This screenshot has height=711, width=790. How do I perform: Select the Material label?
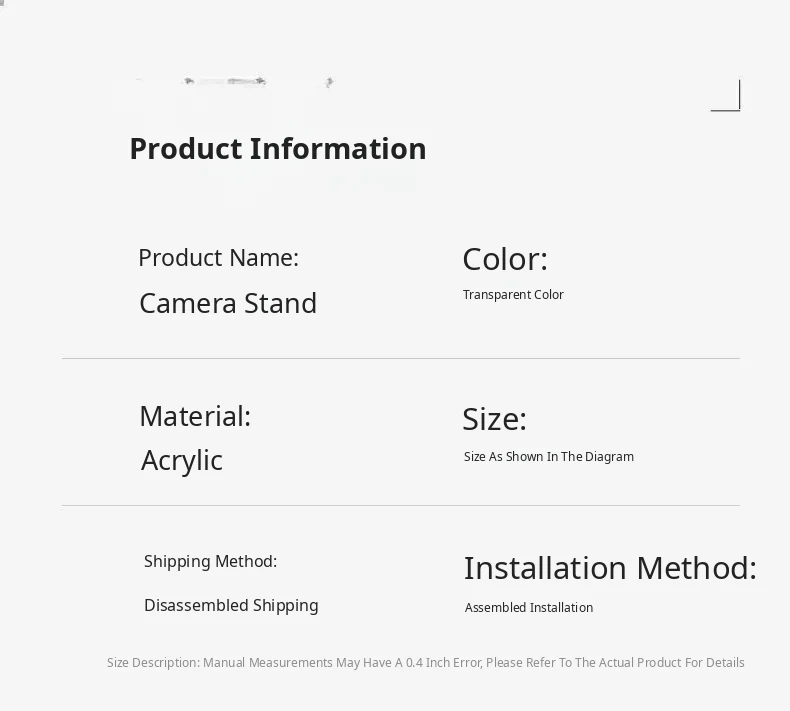[x=195, y=416]
